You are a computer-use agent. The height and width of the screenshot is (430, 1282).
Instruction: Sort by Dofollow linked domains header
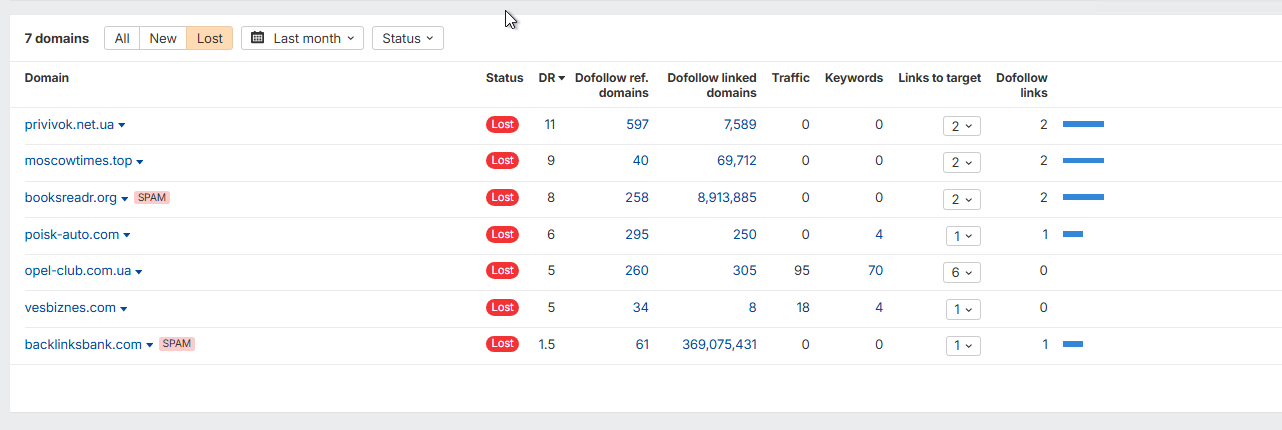[712, 85]
